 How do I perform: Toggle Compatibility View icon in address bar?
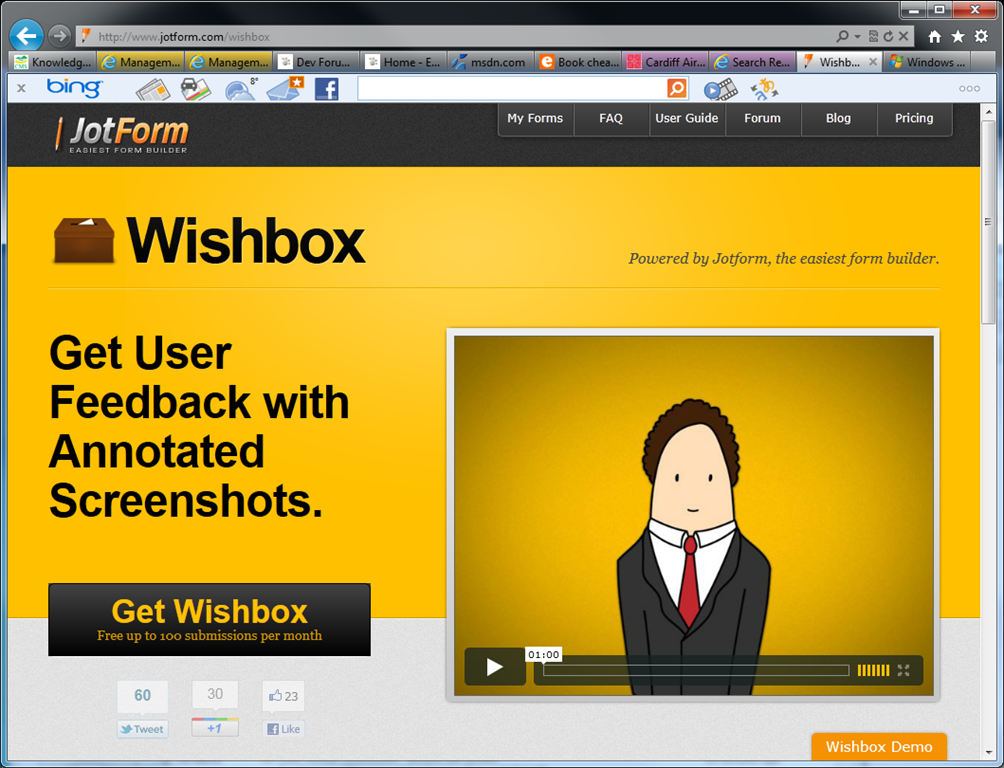873,37
